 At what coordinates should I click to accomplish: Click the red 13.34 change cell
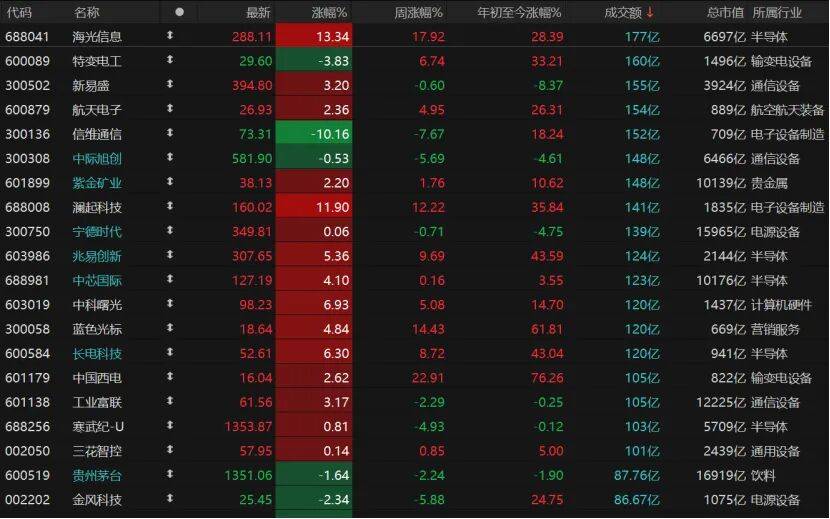pos(314,37)
